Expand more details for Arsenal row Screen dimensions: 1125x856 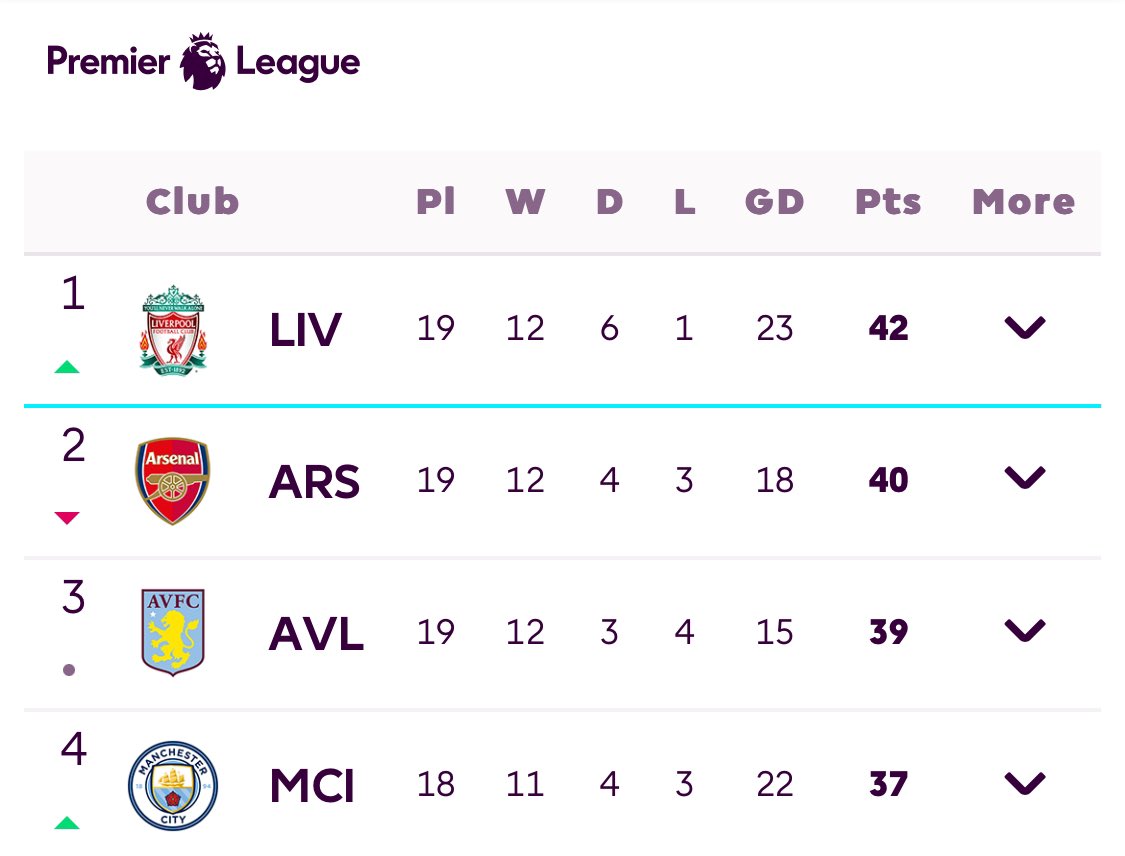1025,477
